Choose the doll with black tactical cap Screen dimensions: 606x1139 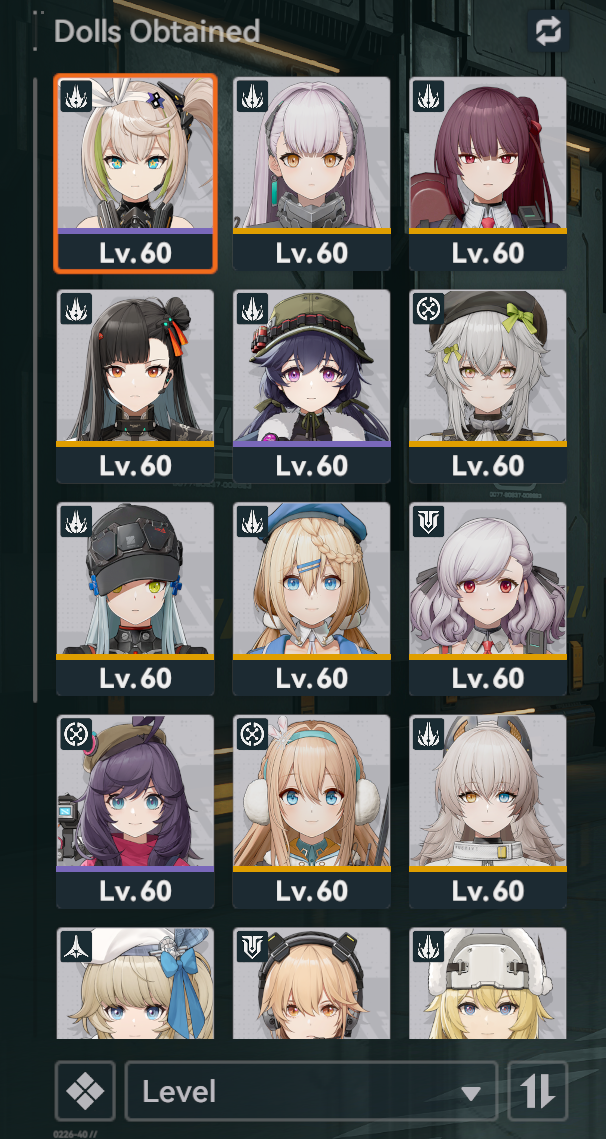point(135,599)
